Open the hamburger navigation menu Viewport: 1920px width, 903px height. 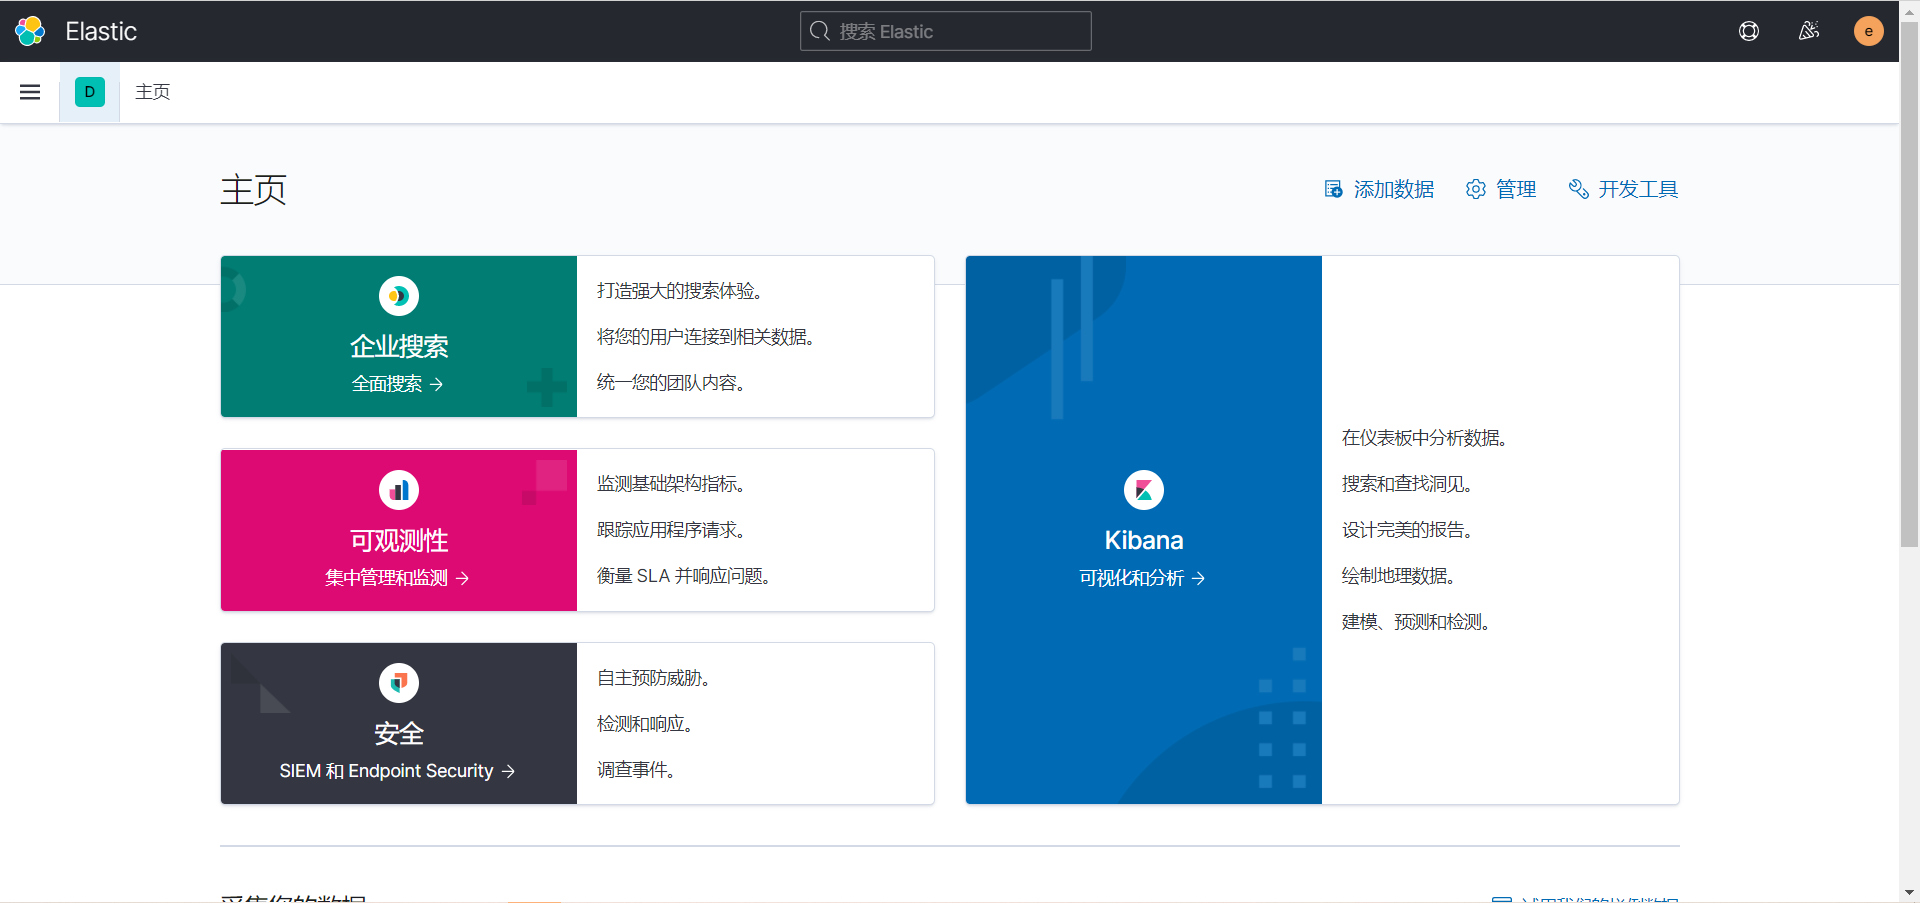(x=30, y=92)
